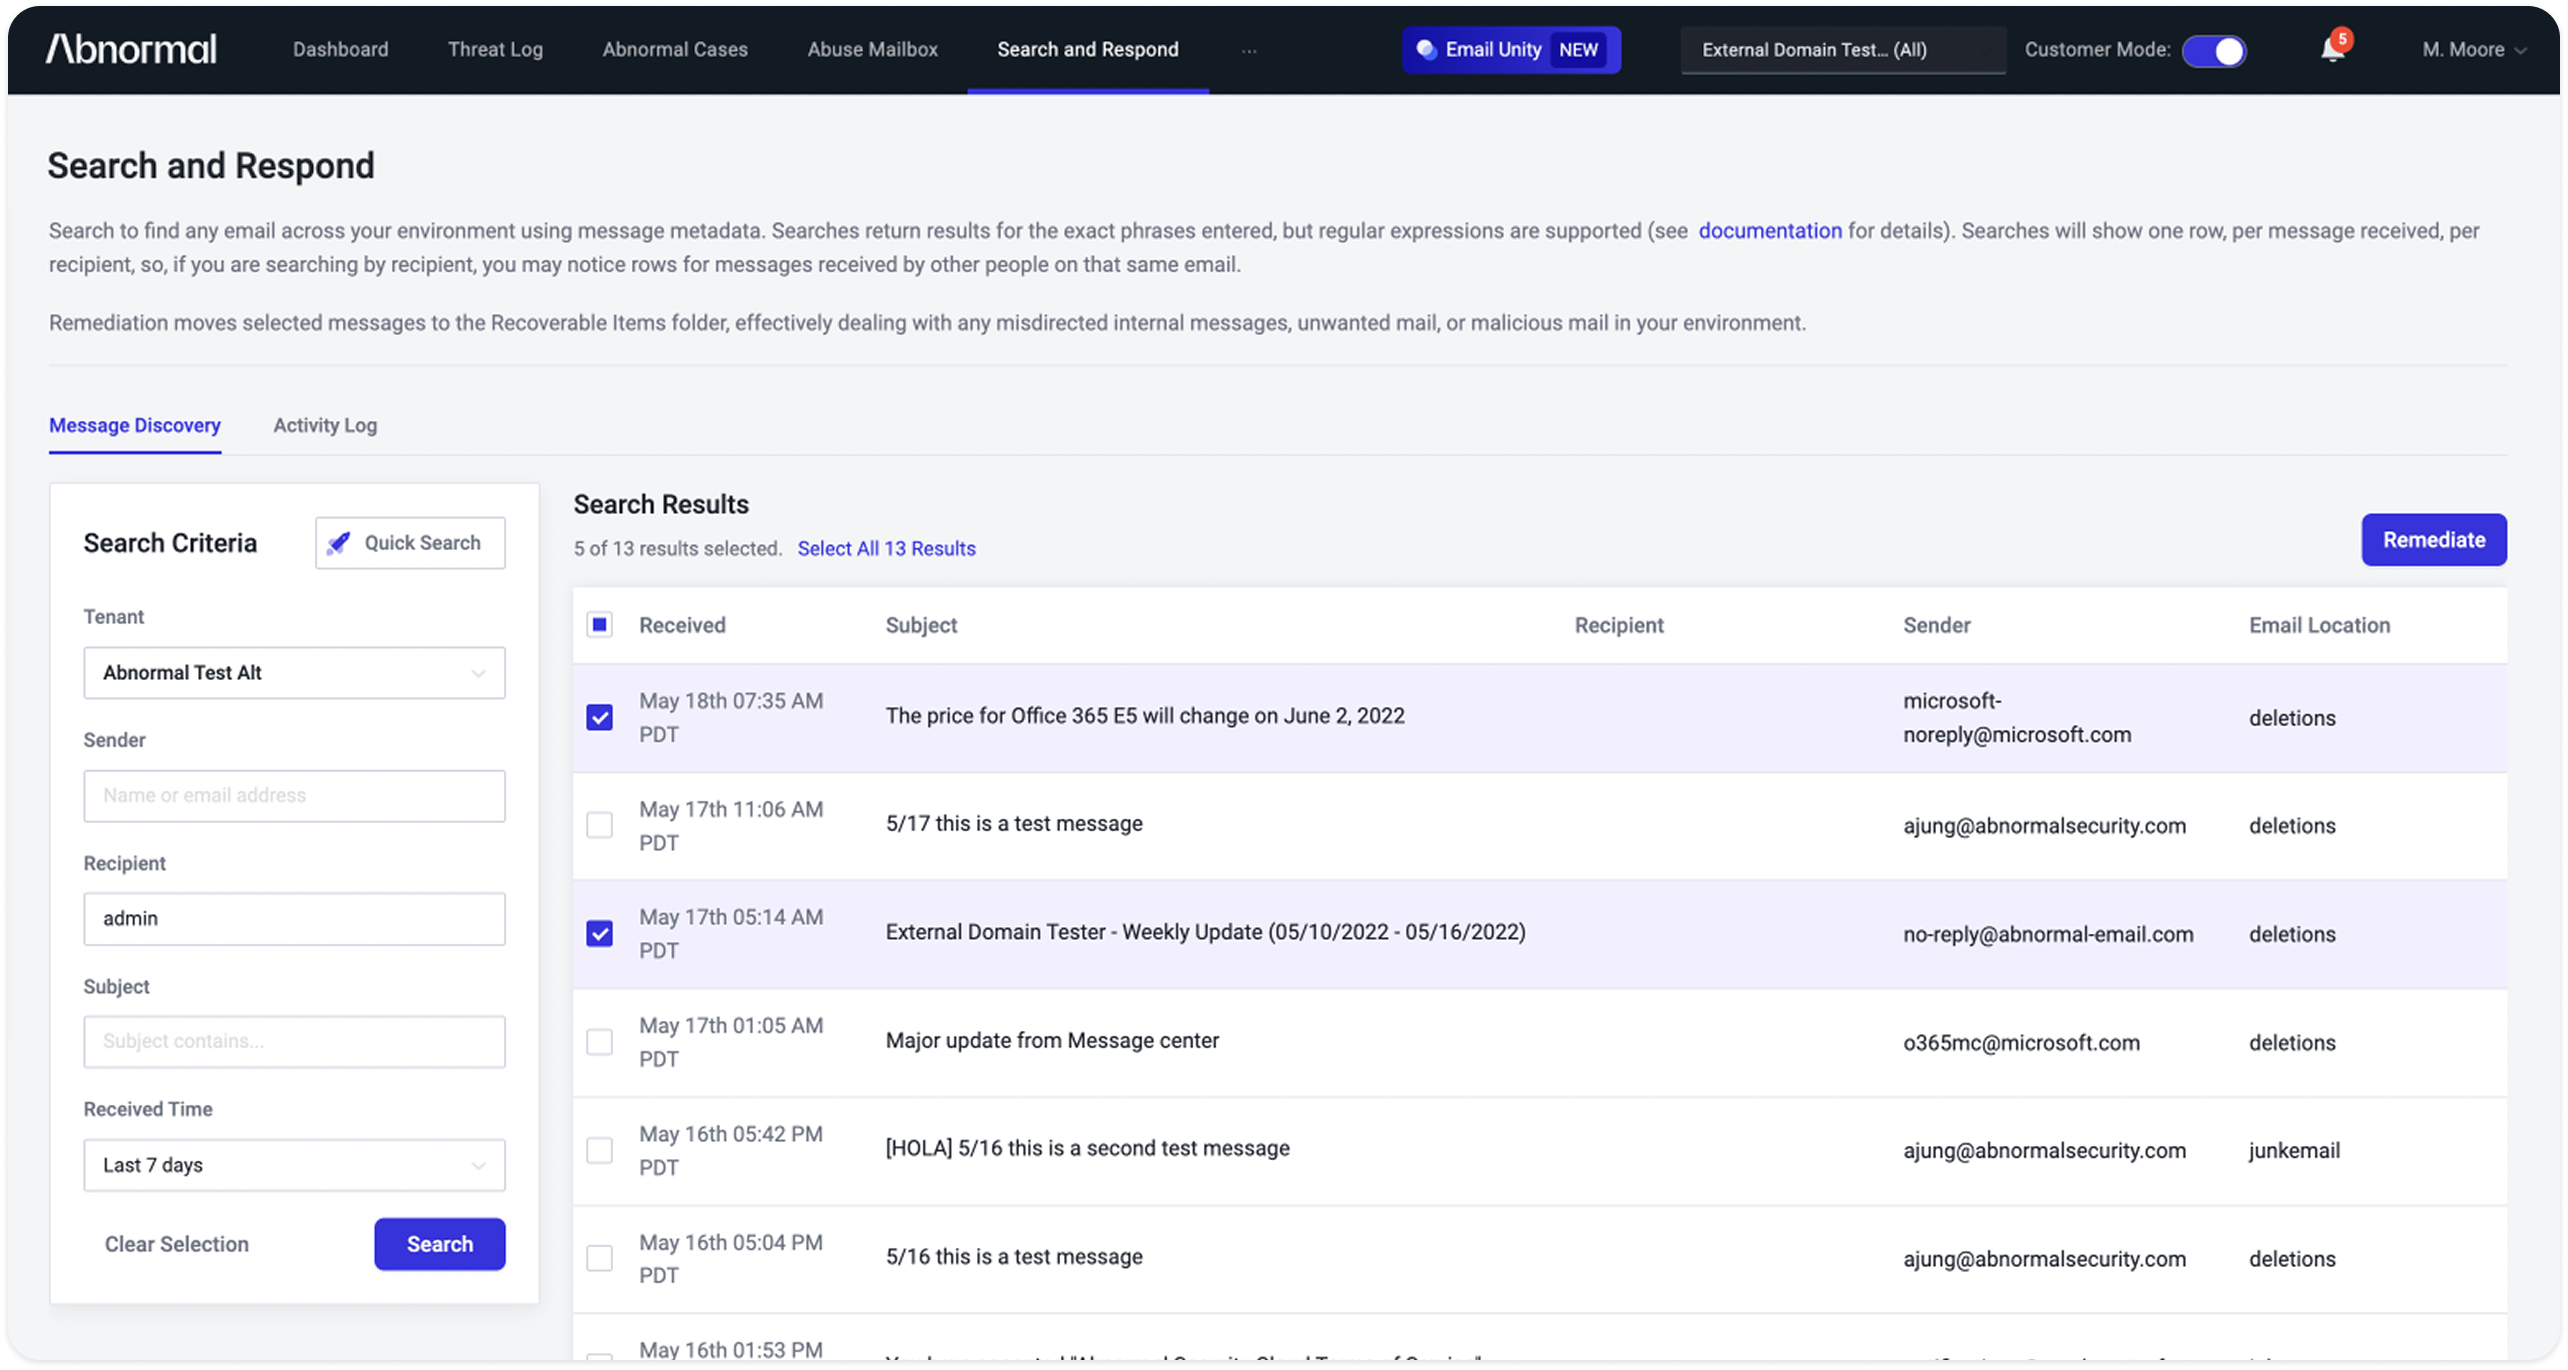This screenshot has width=2568, height=1370.
Task: Focus the Subject contains field
Action: tap(294, 1042)
